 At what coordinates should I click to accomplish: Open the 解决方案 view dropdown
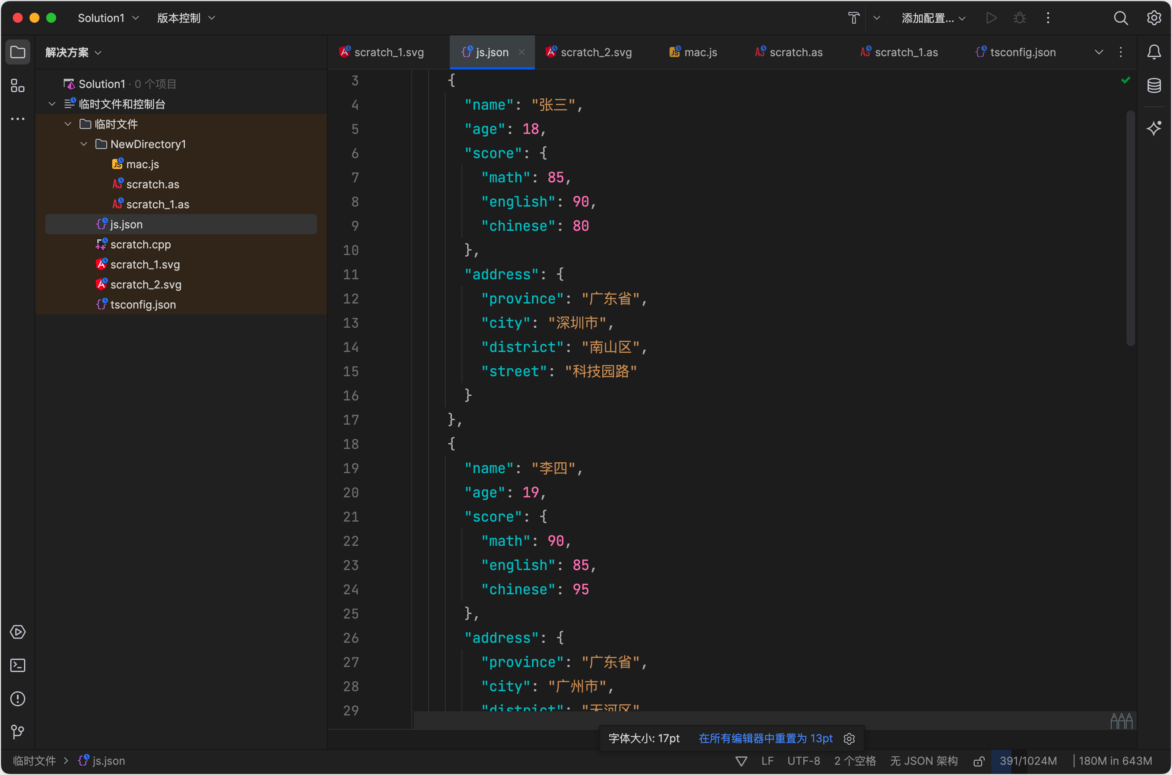[73, 52]
